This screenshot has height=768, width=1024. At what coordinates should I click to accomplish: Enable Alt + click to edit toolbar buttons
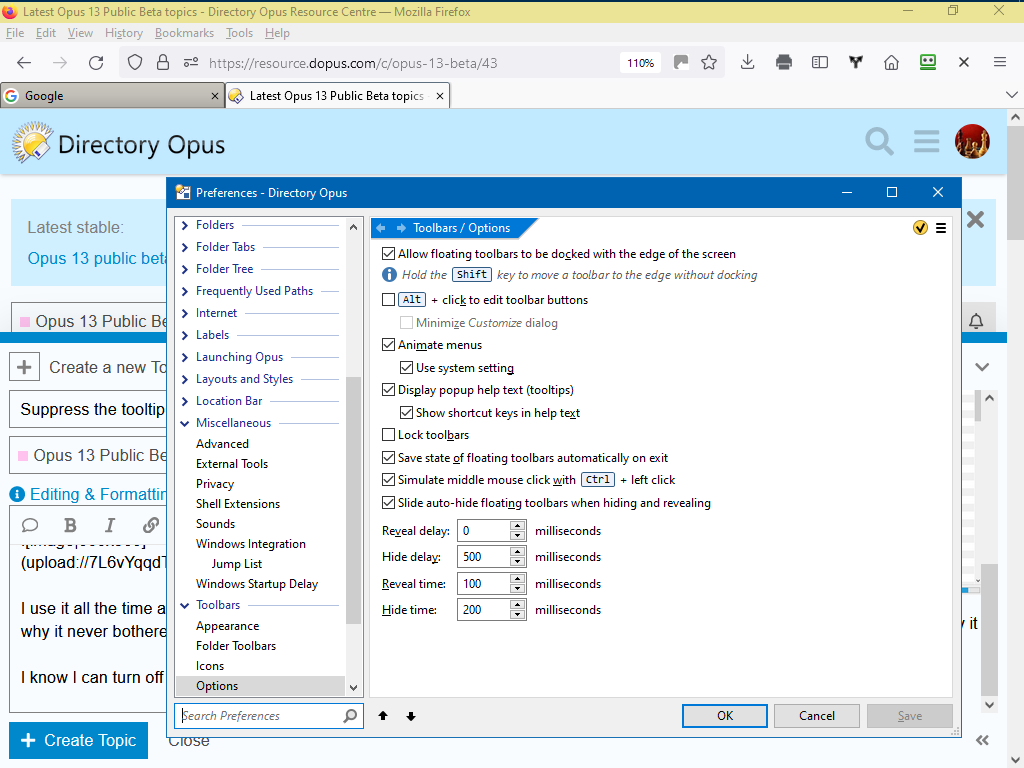point(389,300)
